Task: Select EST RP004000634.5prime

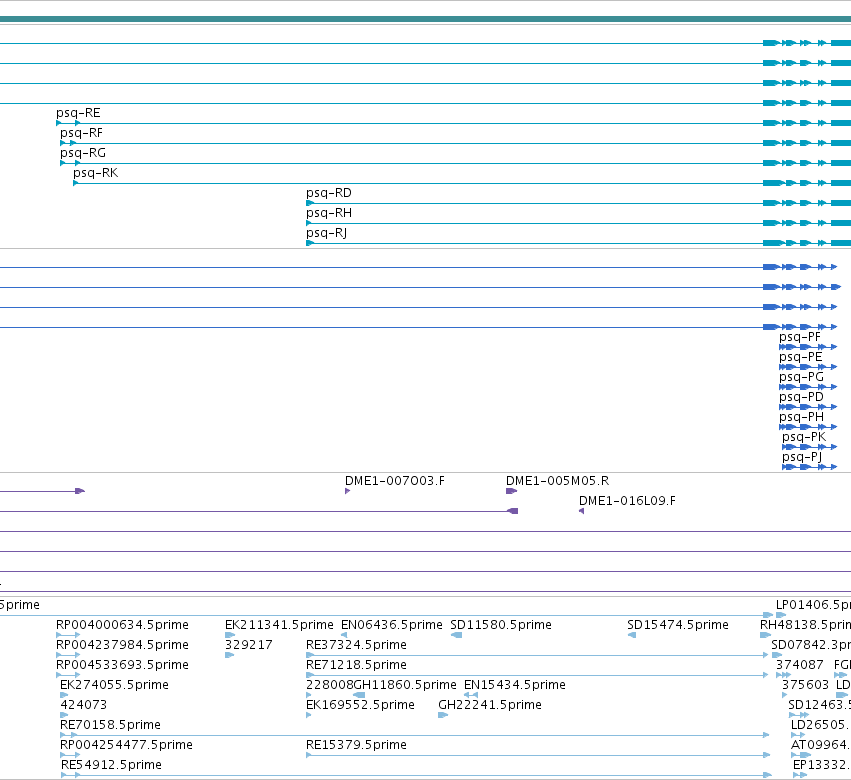Action: [123, 625]
